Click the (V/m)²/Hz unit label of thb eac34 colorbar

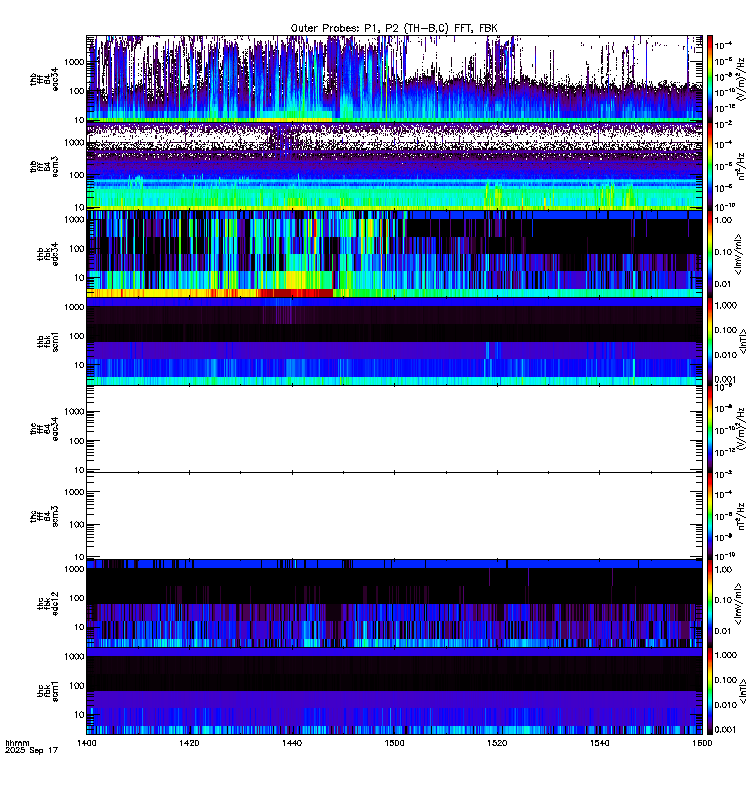pyautogui.click(x=741, y=79)
